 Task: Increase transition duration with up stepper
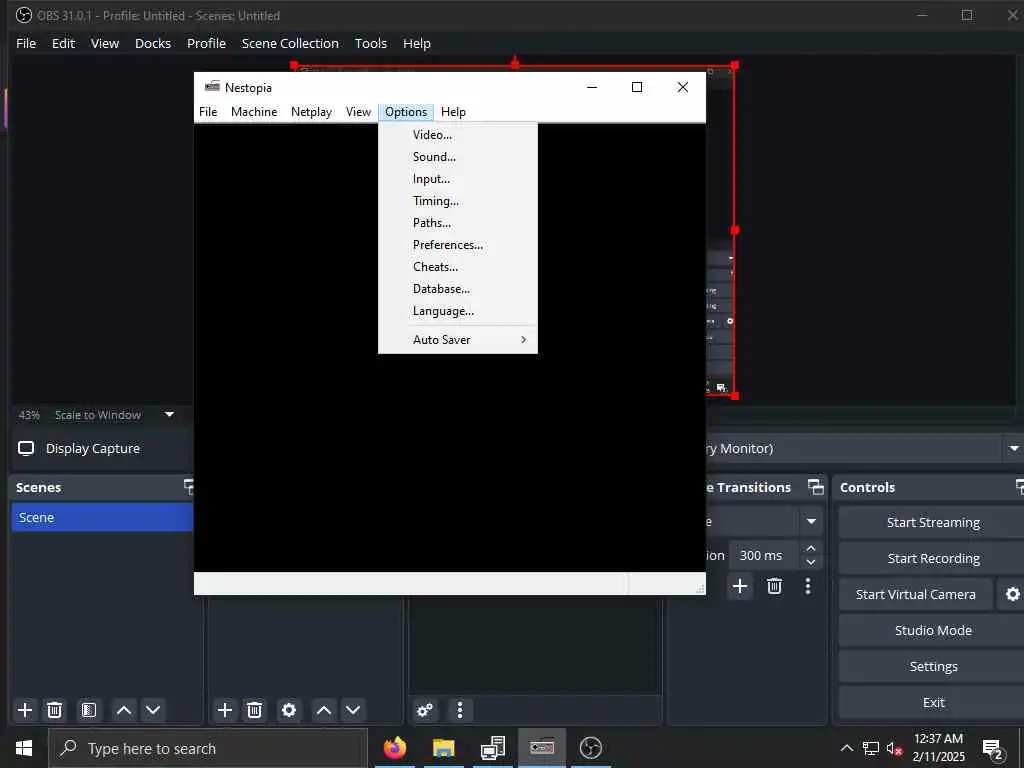click(811, 548)
